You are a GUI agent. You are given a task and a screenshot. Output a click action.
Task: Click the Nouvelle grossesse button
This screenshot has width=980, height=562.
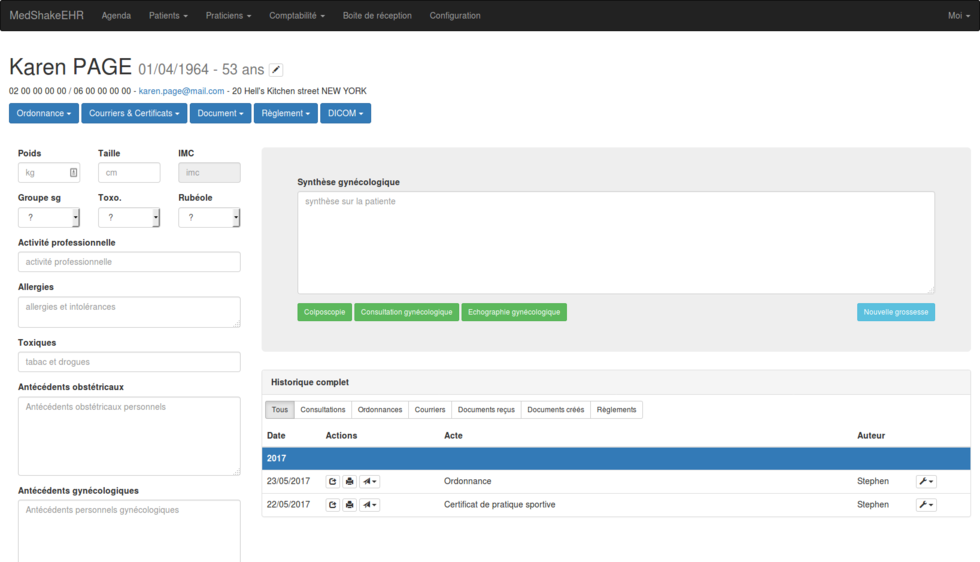pos(895,313)
